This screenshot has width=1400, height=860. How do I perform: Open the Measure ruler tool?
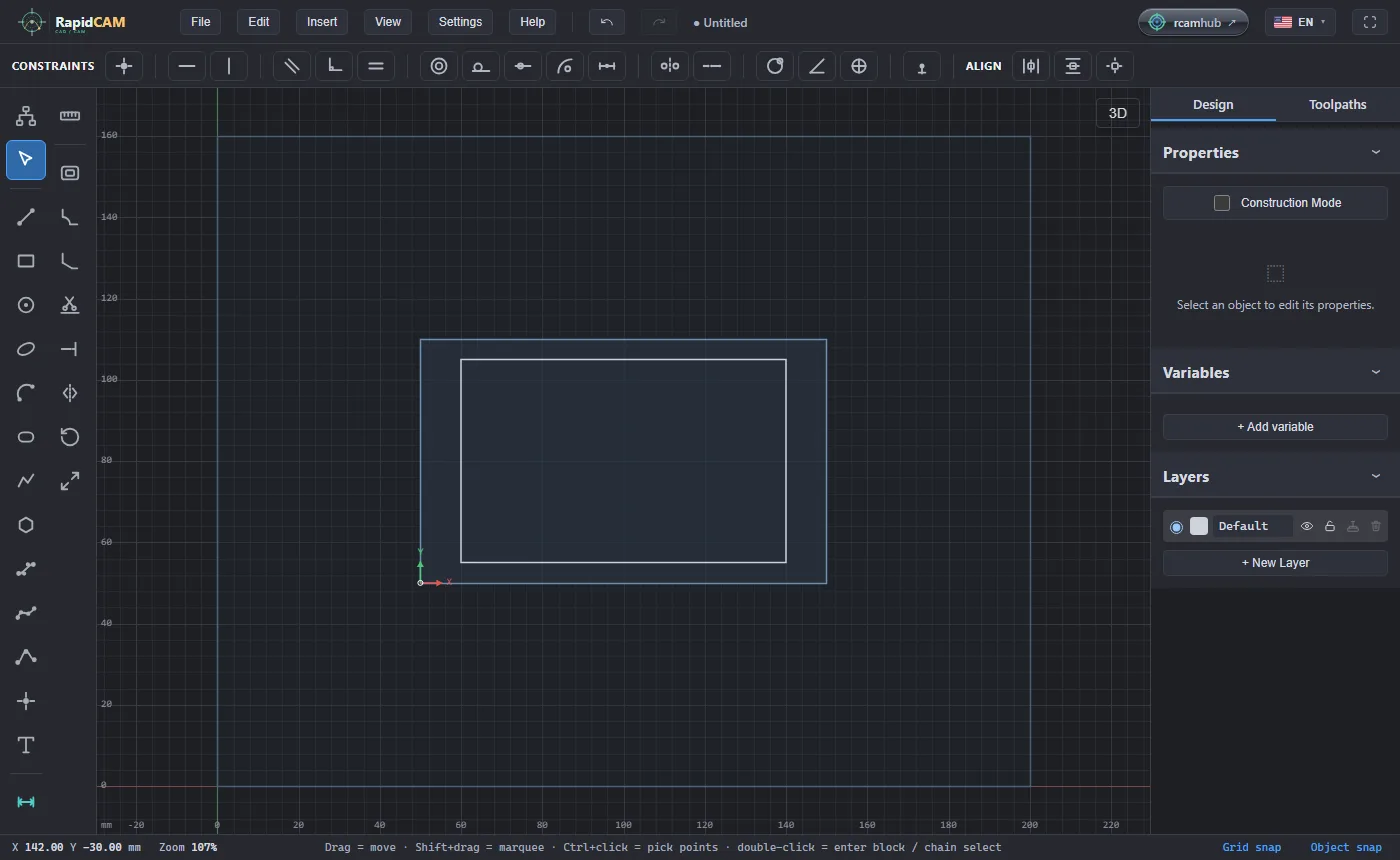(x=70, y=116)
